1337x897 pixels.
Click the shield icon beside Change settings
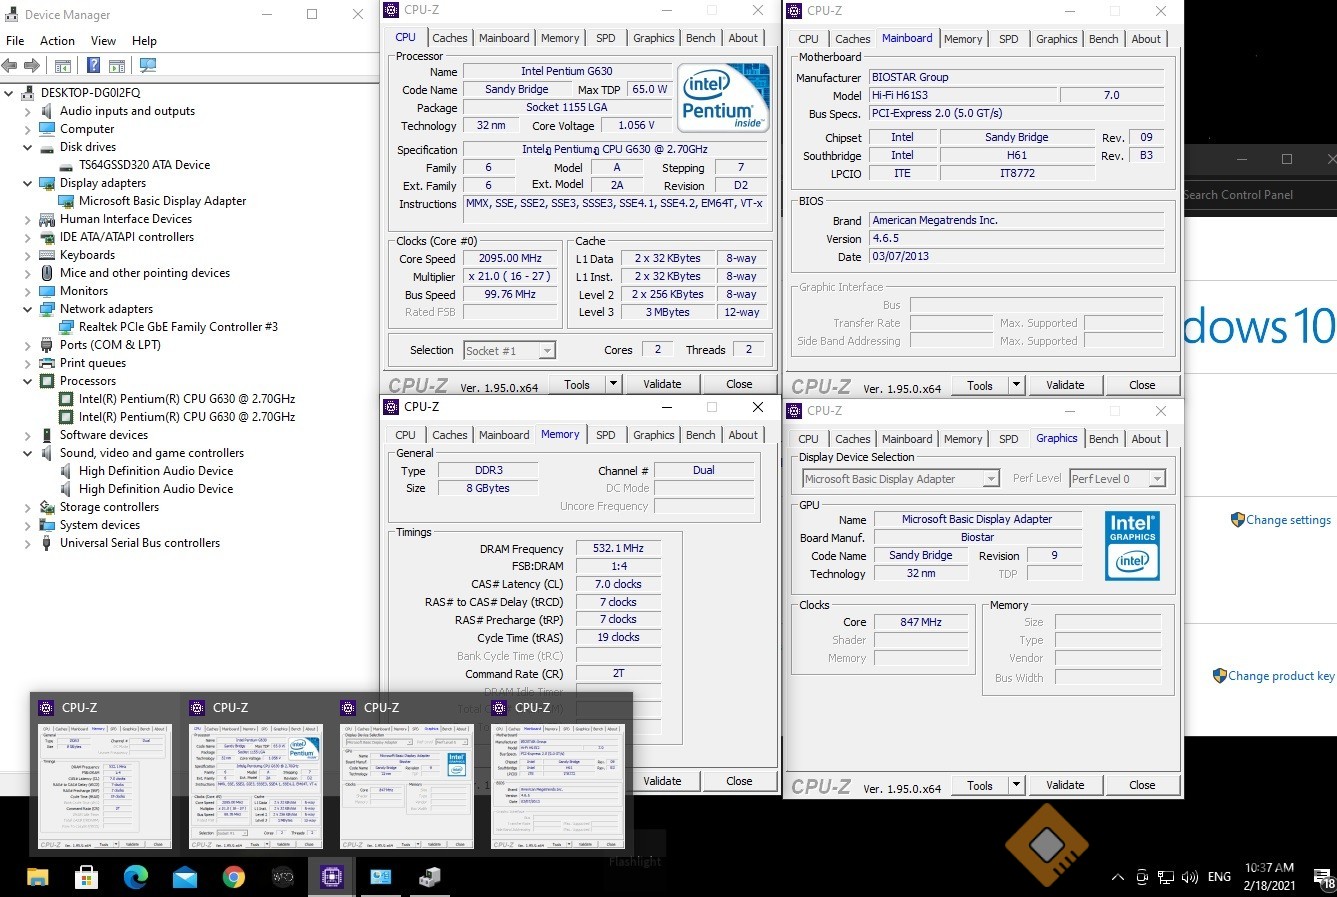pos(1237,520)
